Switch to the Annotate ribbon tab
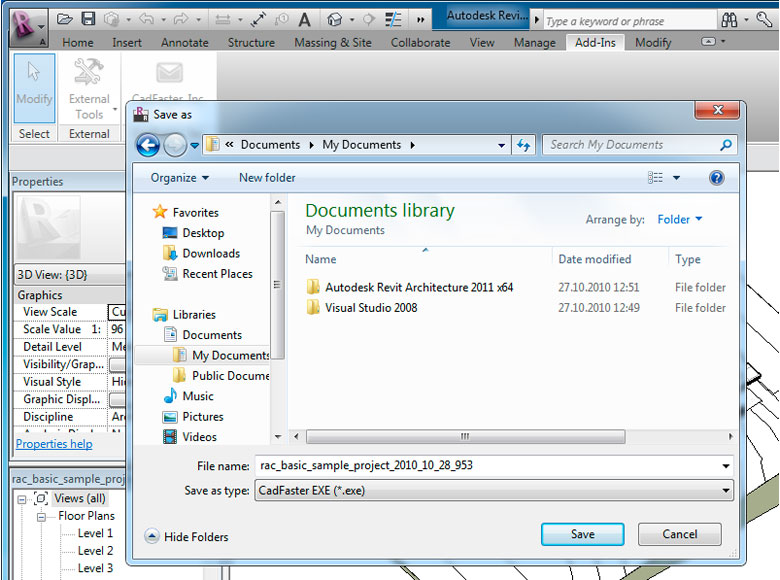This screenshot has width=780, height=580. (185, 43)
